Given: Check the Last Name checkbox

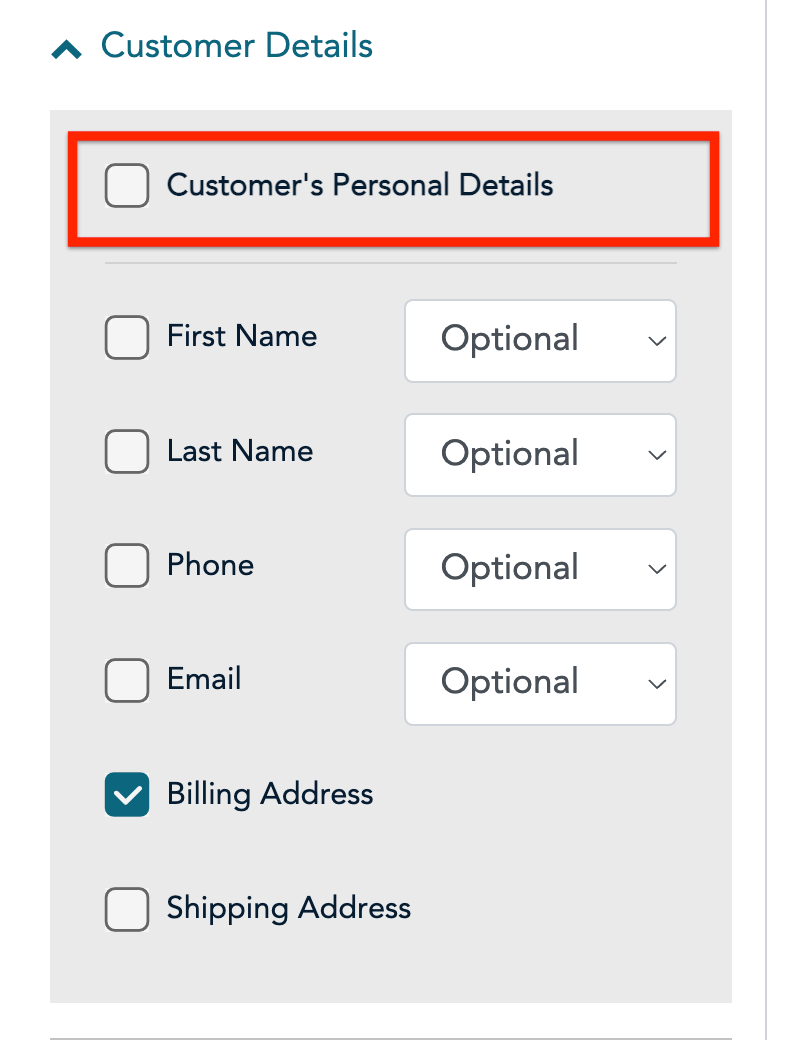Looking at the screenshot, I should tap(127, 451).
